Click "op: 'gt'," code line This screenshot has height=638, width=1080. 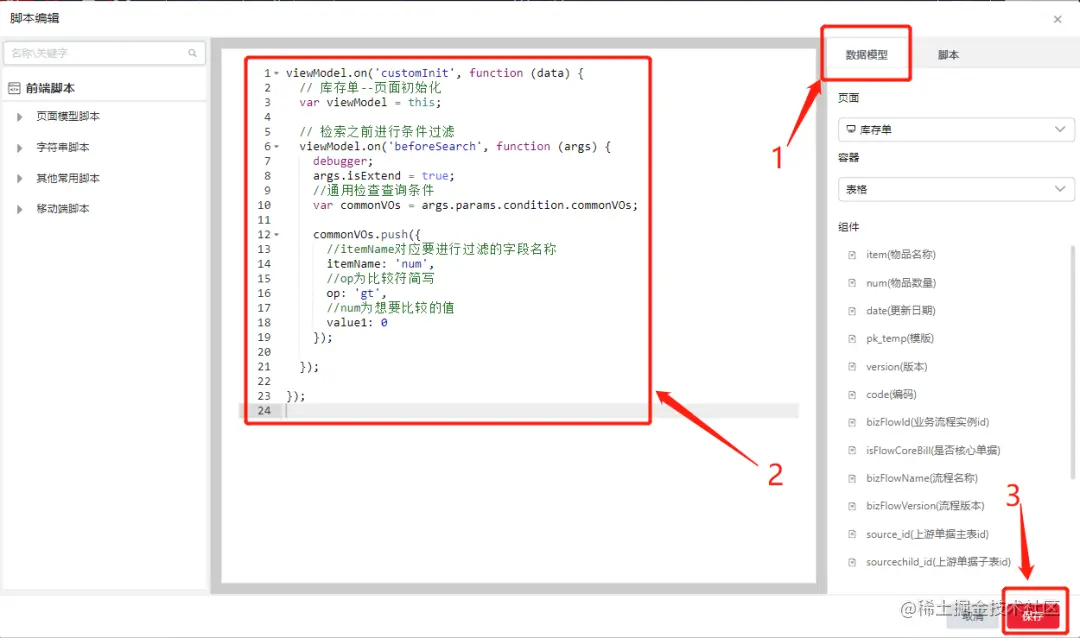tap(356, 294)
